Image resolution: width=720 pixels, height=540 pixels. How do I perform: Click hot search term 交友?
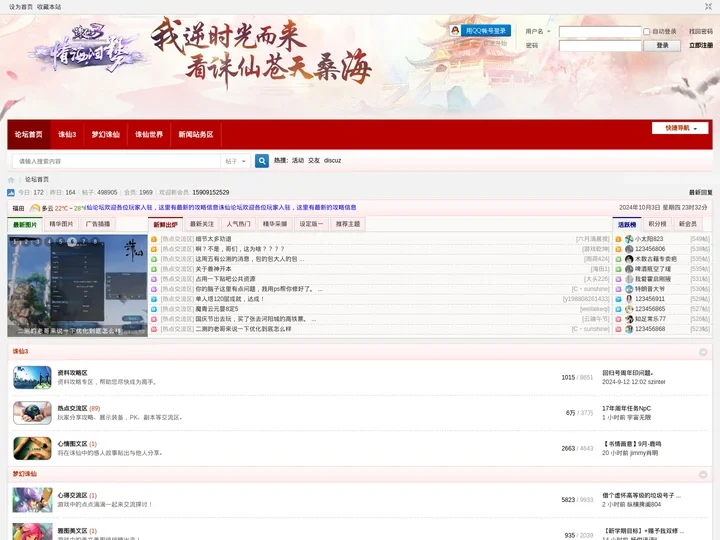click(x=314, y=161)
